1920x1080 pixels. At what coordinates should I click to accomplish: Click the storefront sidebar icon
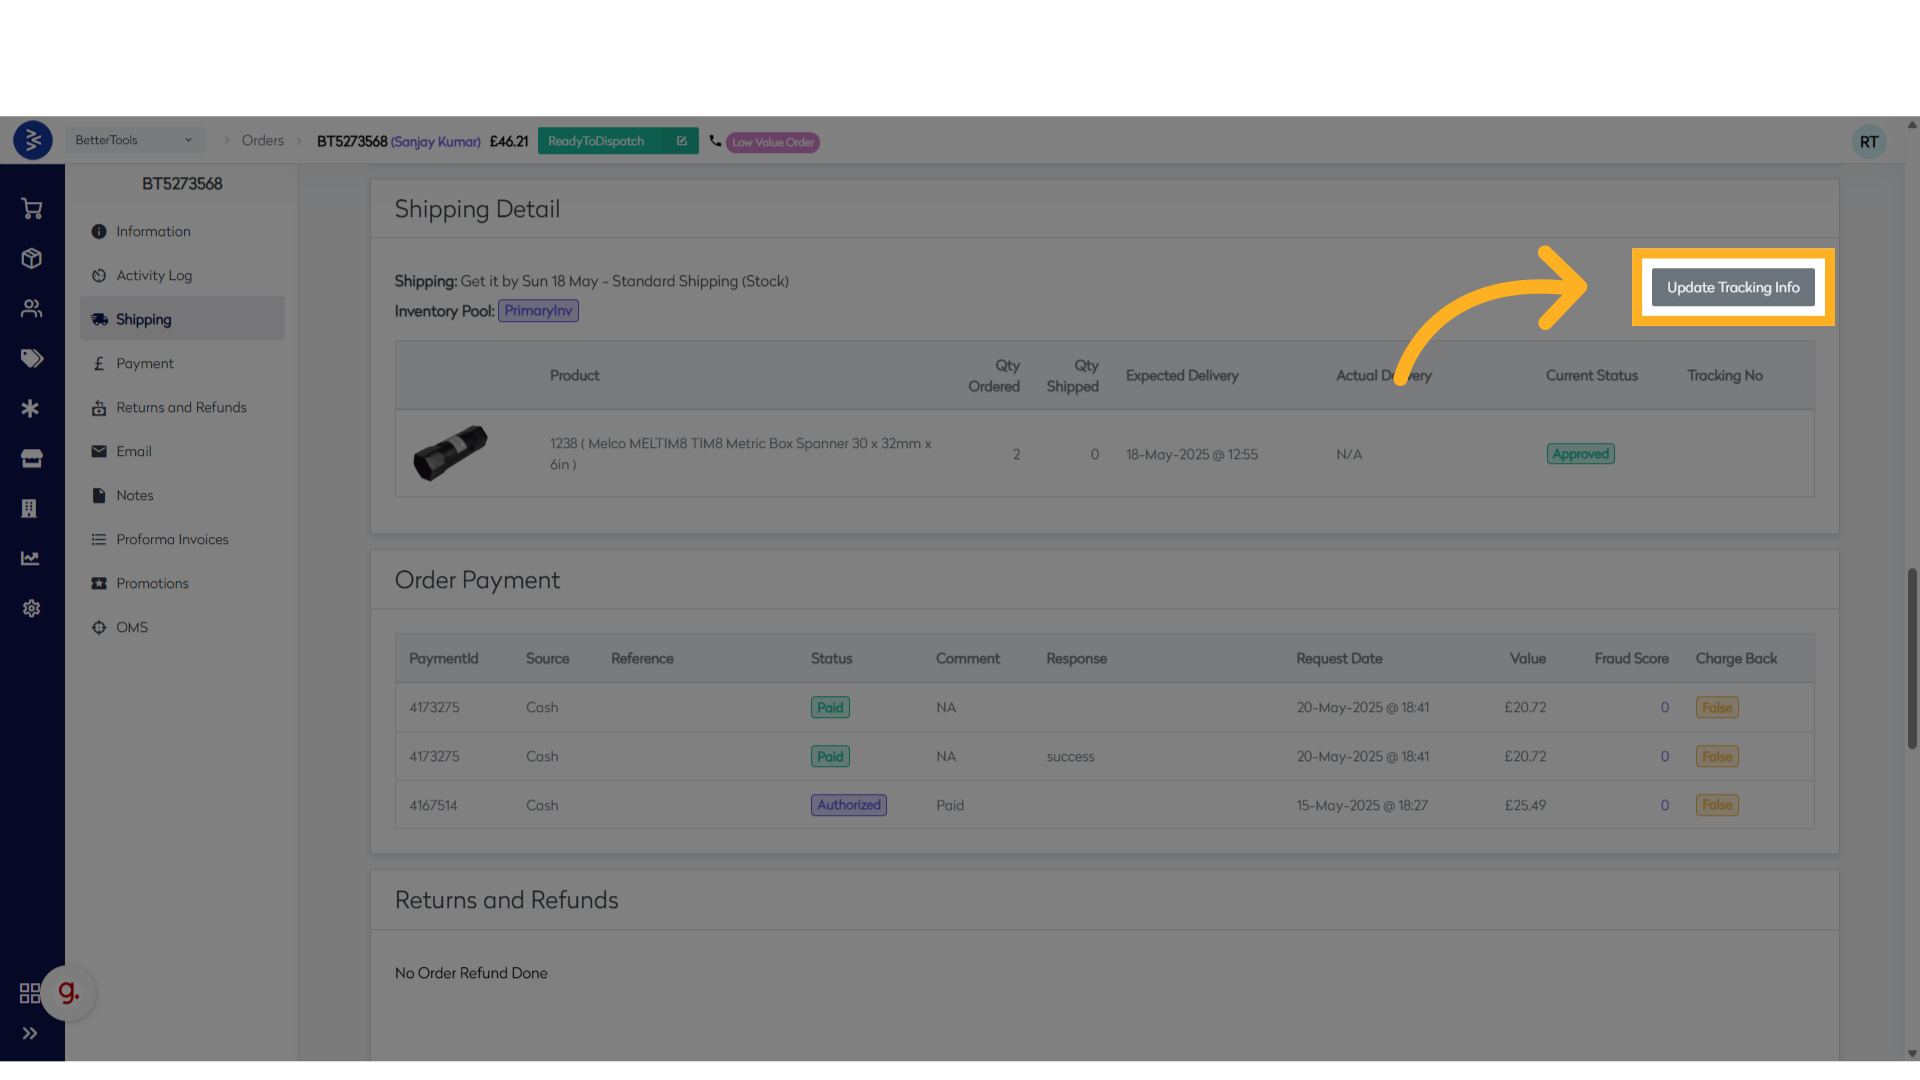pos(32,458)
